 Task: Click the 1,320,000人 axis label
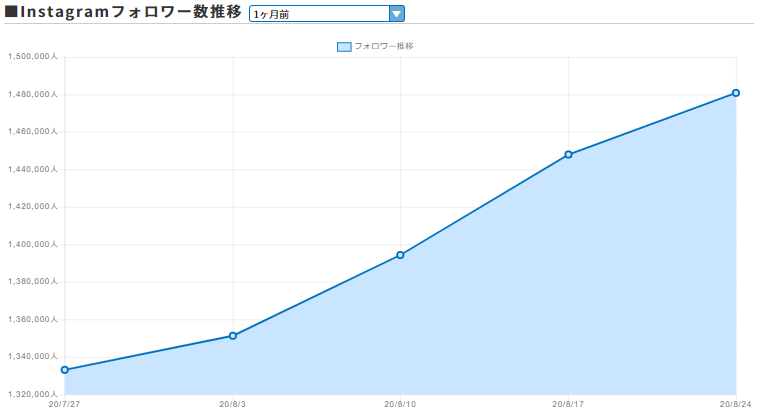click(33, 394)
